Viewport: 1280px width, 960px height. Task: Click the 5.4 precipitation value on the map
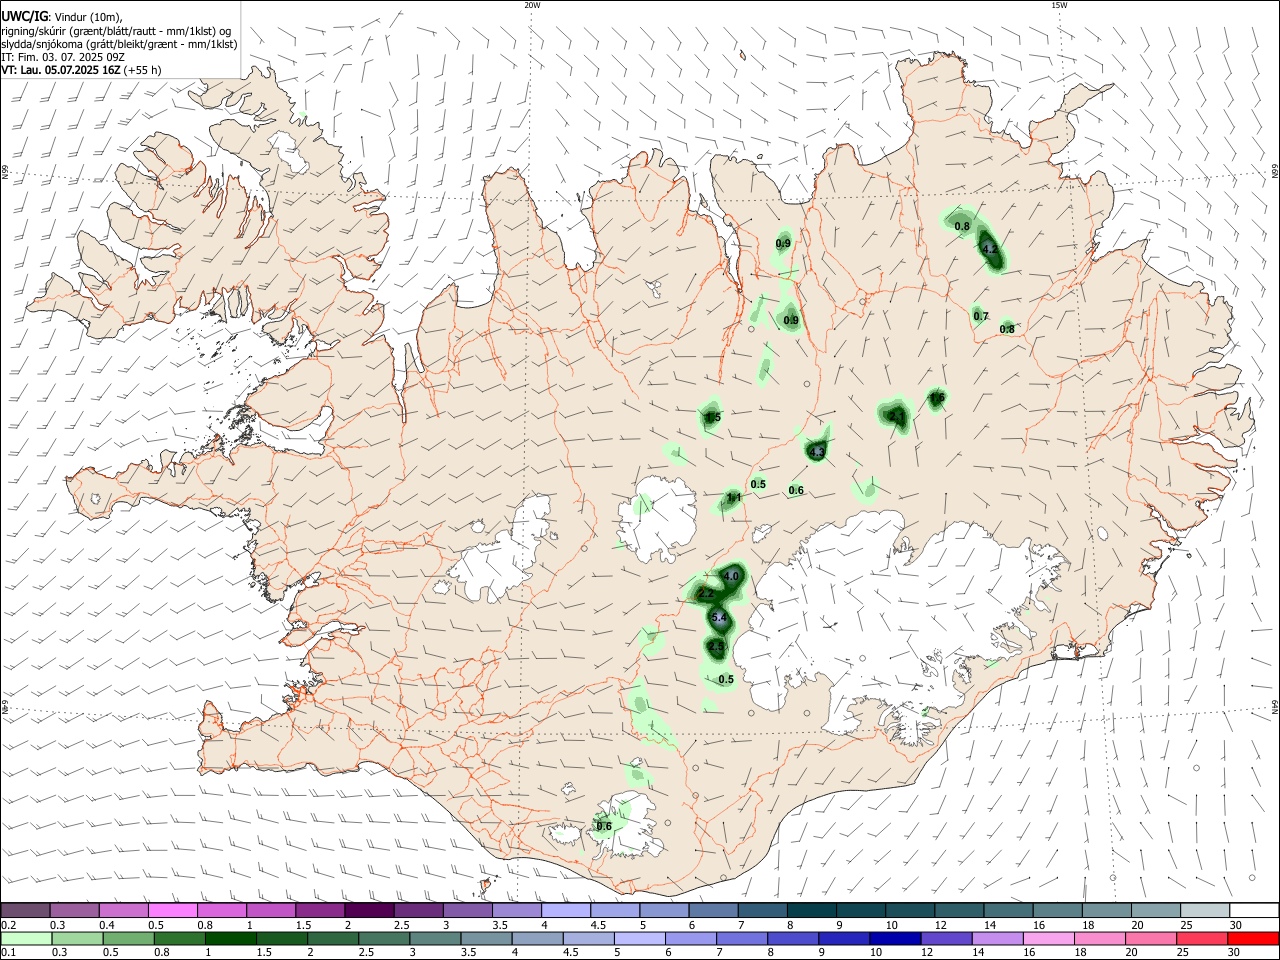(718, 618)
